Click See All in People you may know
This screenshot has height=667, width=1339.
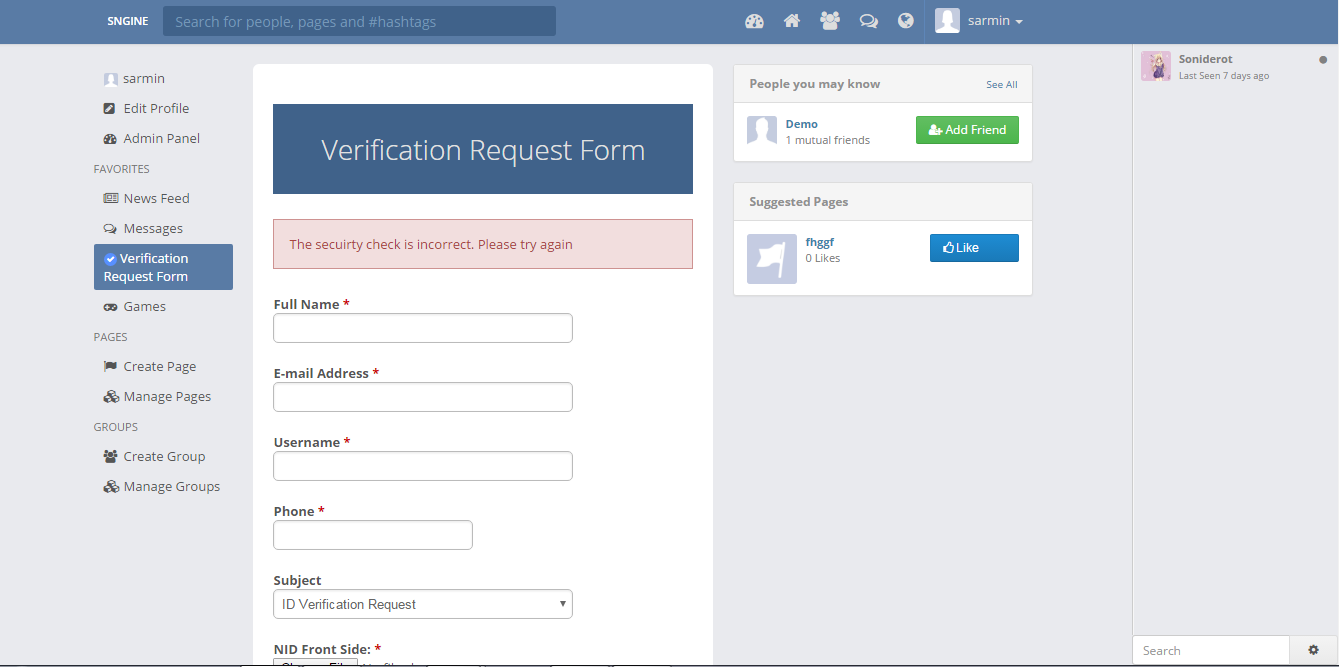1001,85
